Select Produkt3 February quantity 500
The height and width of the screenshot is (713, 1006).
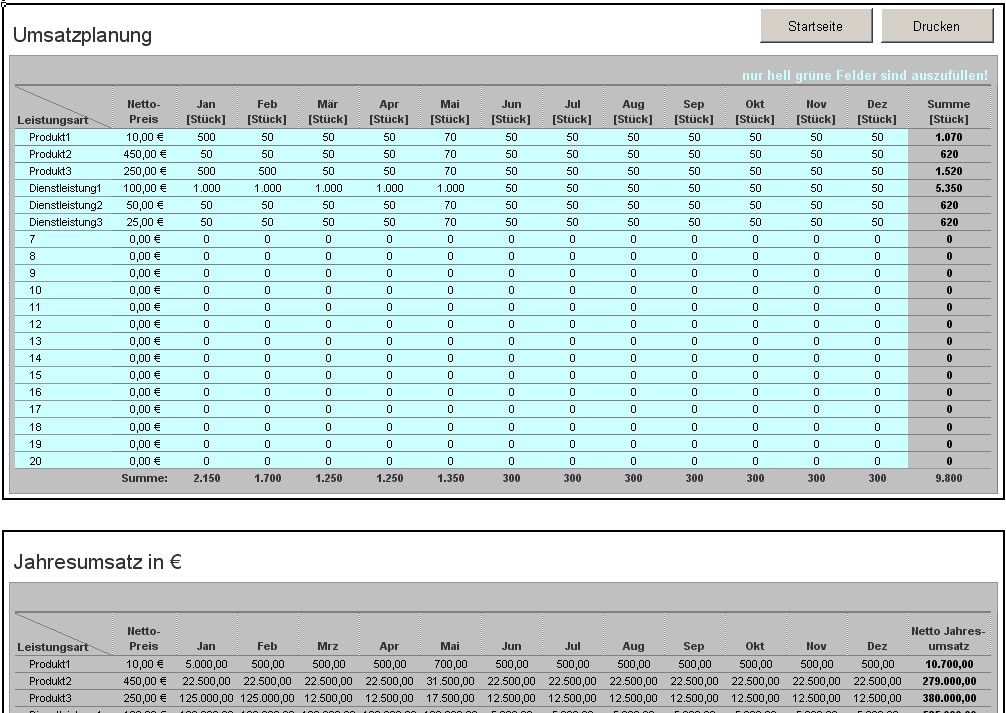point(268,171)
